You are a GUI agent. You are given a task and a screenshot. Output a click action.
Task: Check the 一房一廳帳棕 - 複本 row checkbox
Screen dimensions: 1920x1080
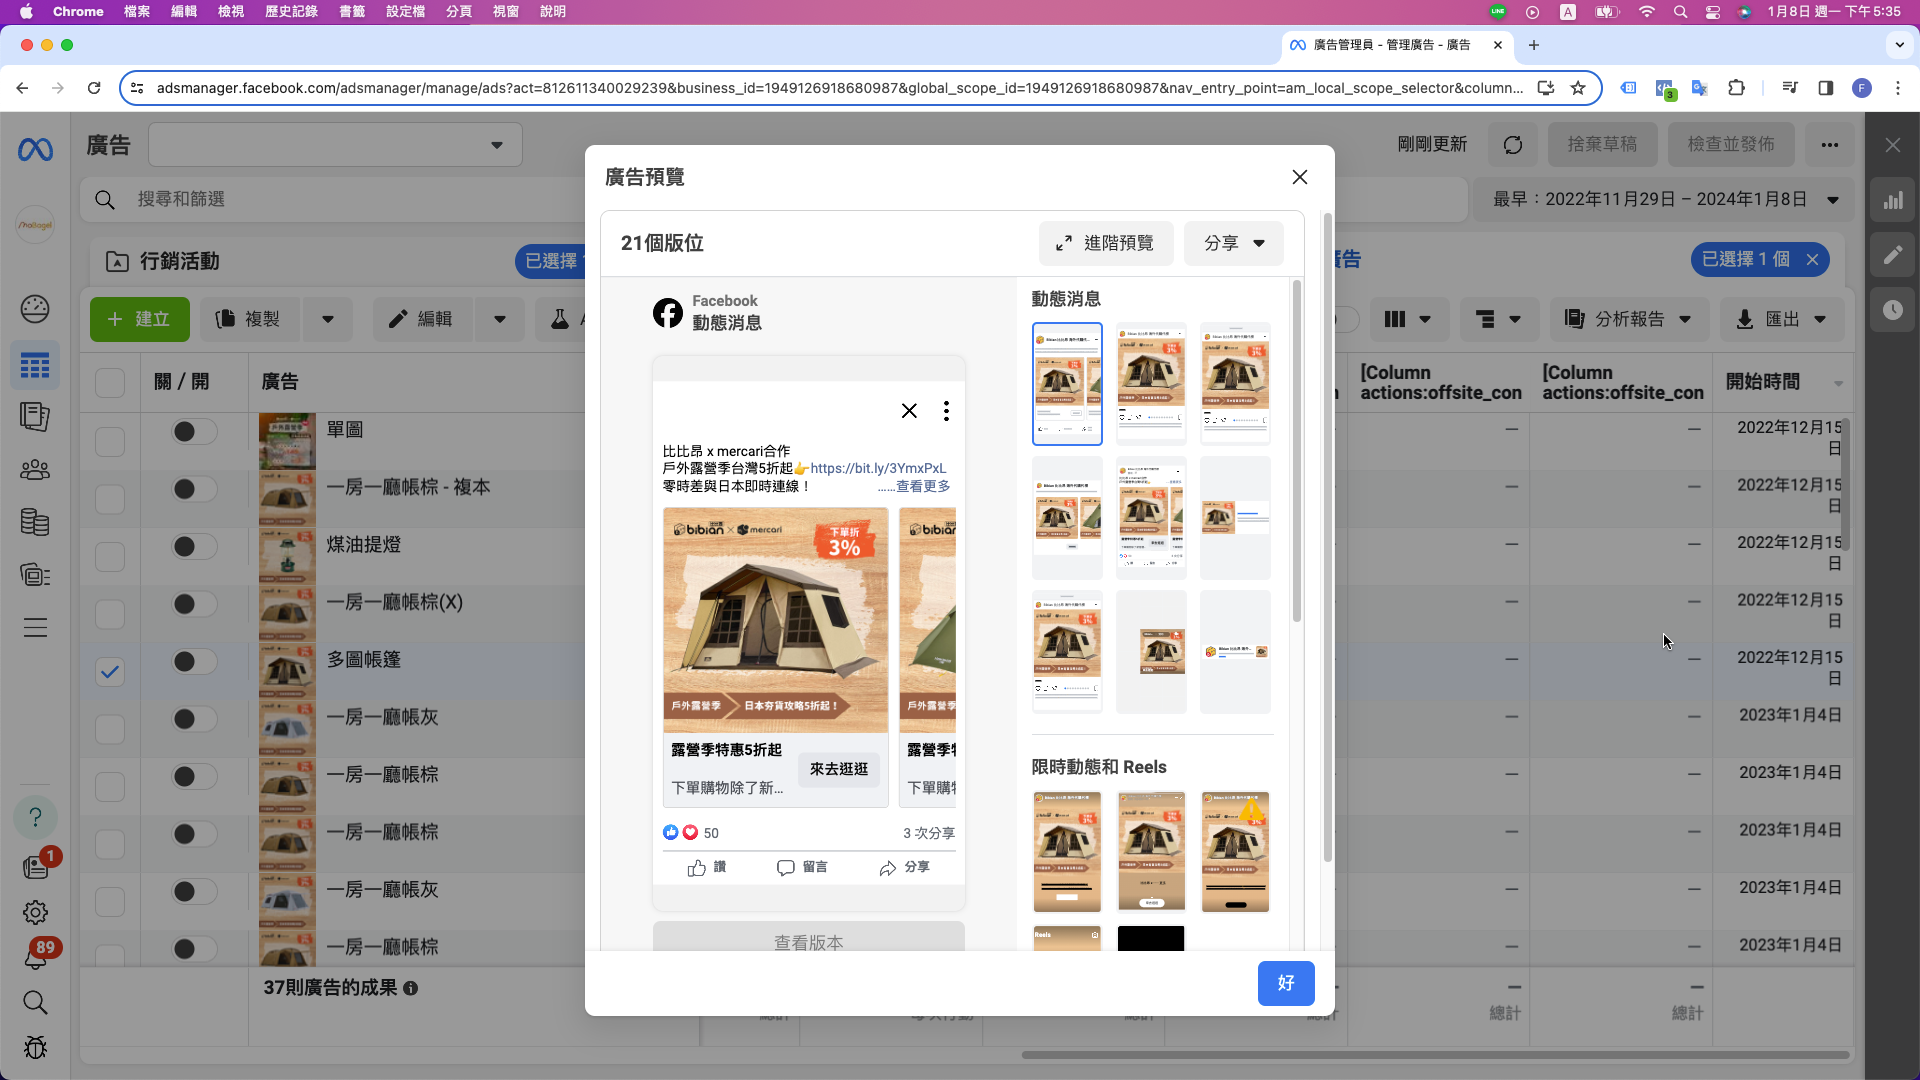(110, 499)
